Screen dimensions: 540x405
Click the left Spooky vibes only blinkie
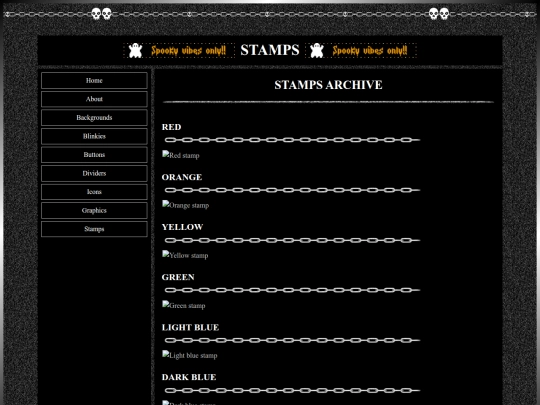[x=179, y=51]
